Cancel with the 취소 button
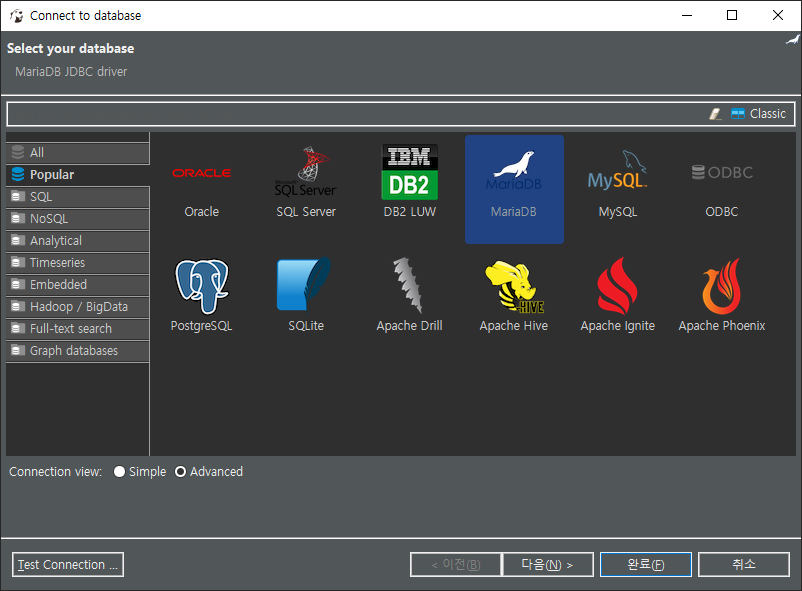802x591 pixels. click(744, 564)
